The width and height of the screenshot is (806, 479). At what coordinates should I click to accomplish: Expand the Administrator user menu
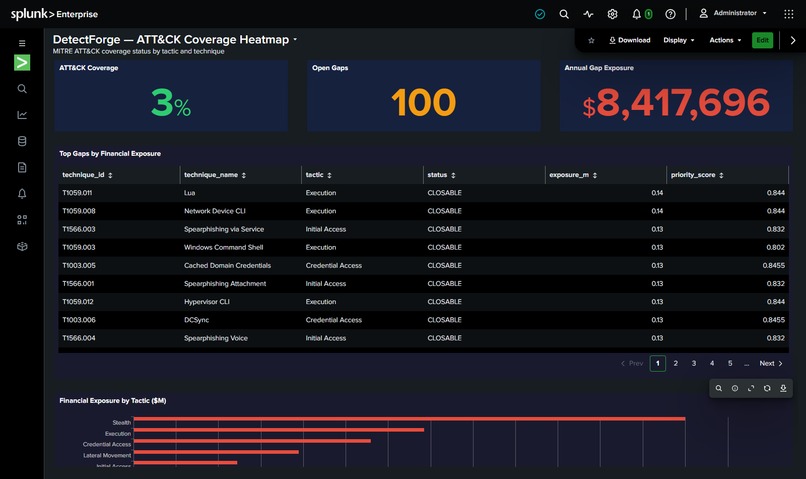pos(733,13)
